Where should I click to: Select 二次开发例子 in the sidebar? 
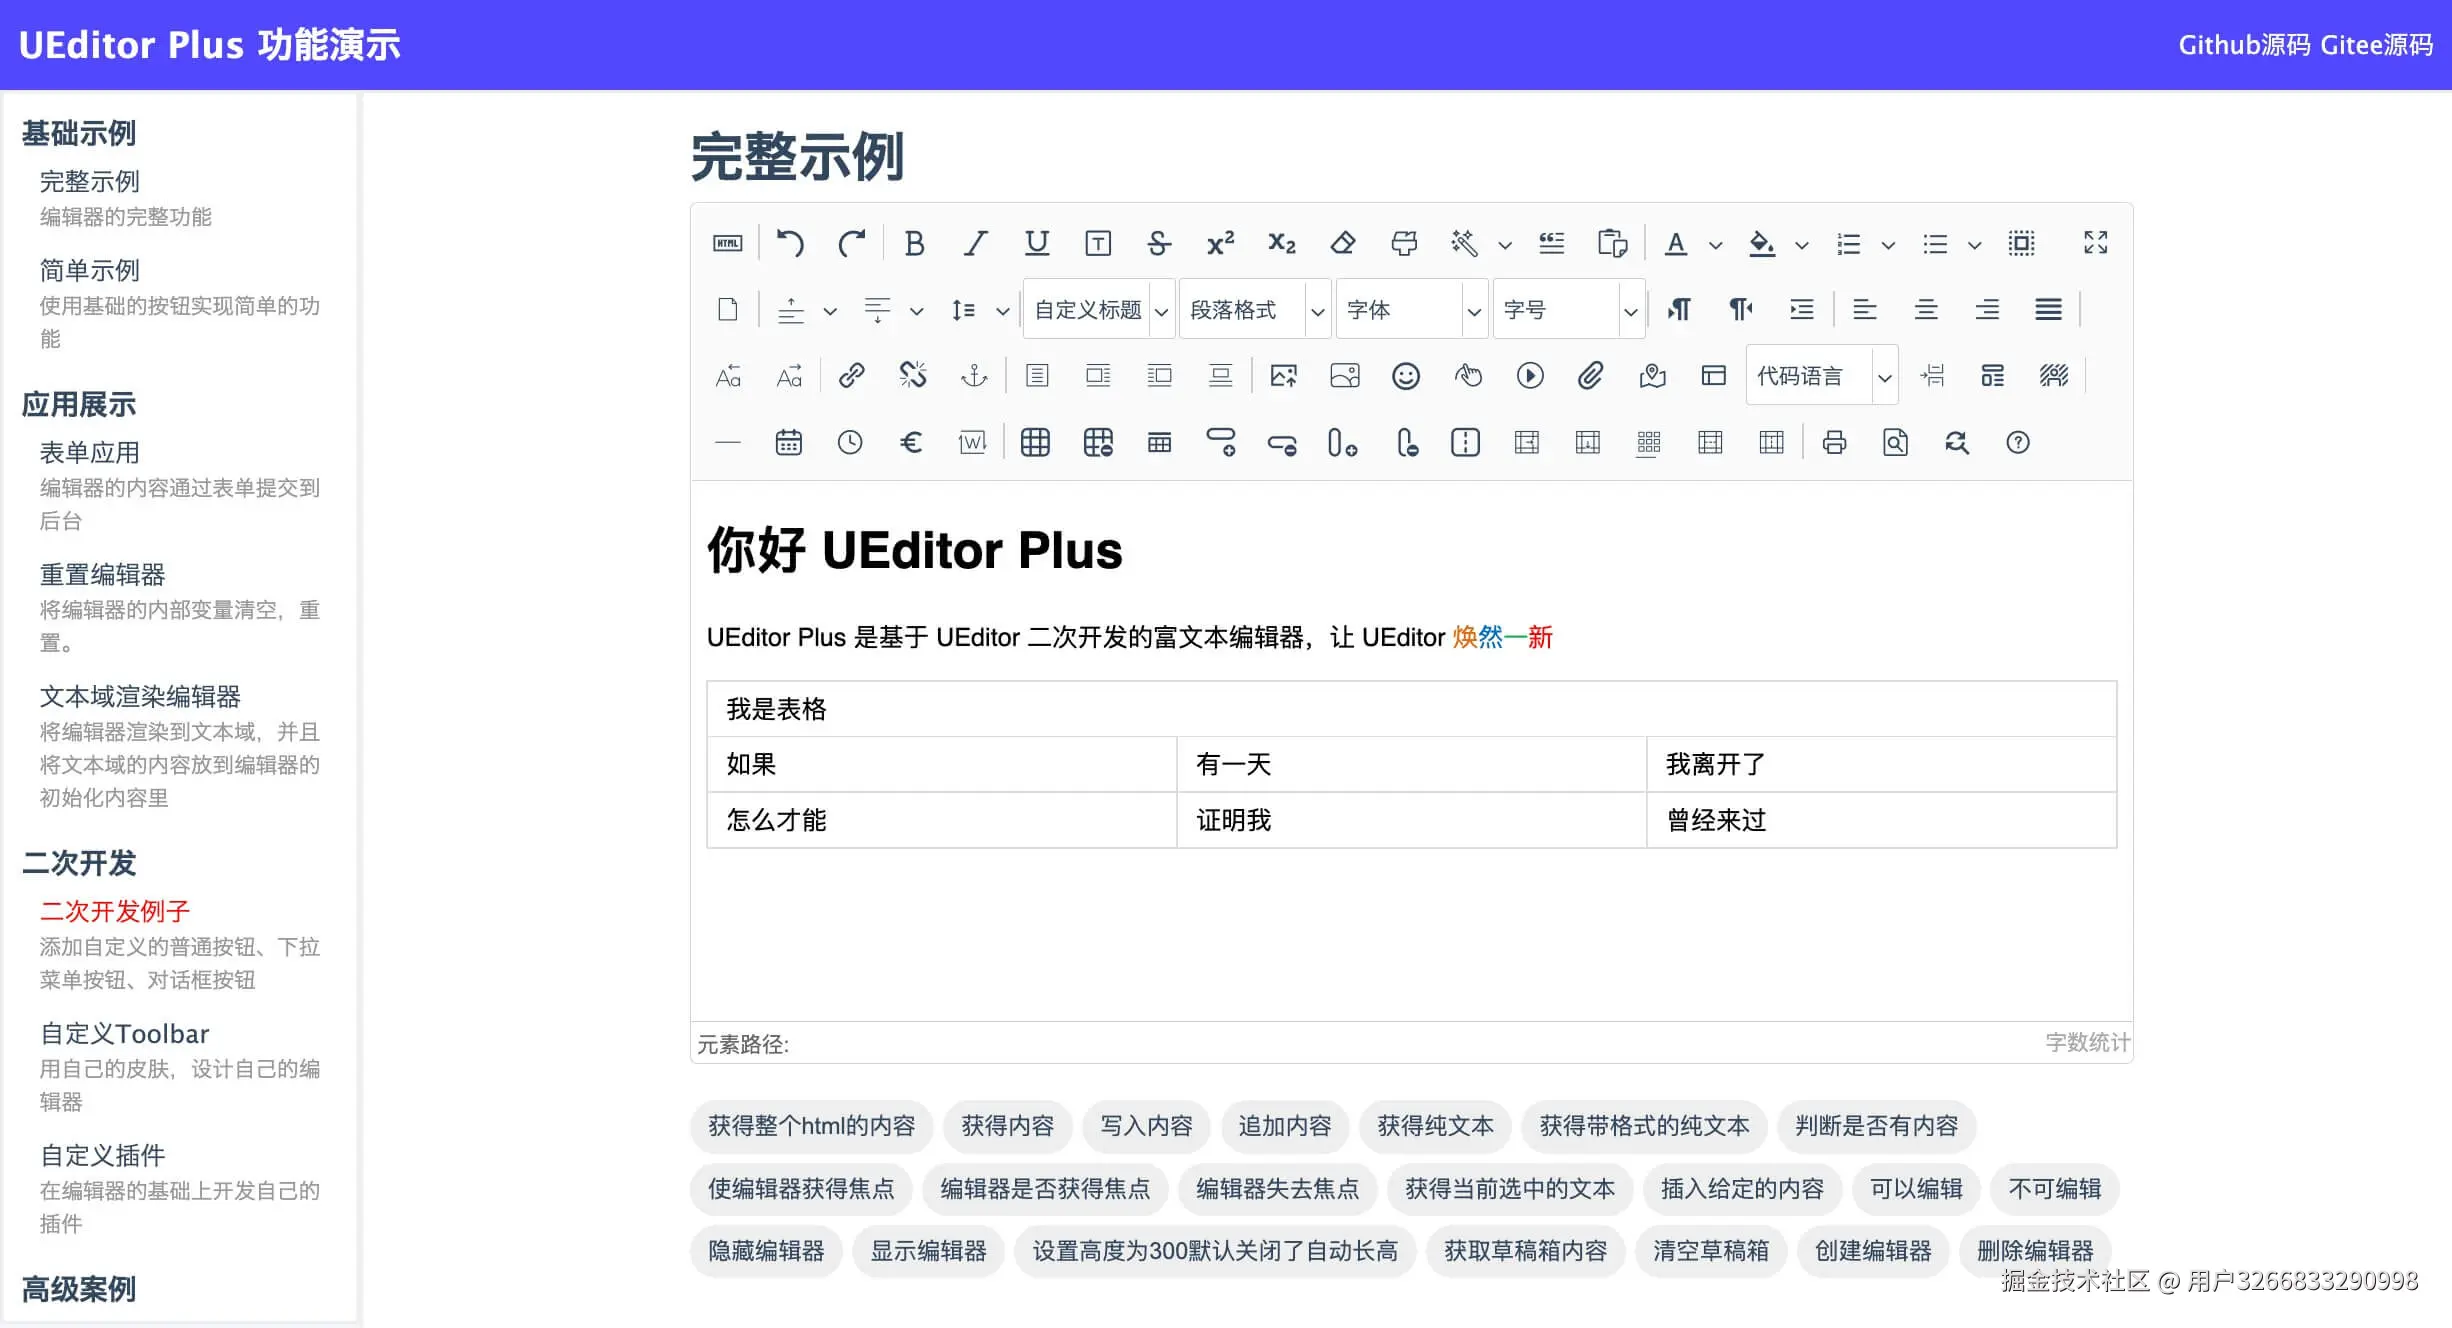(x=114, y=911)
